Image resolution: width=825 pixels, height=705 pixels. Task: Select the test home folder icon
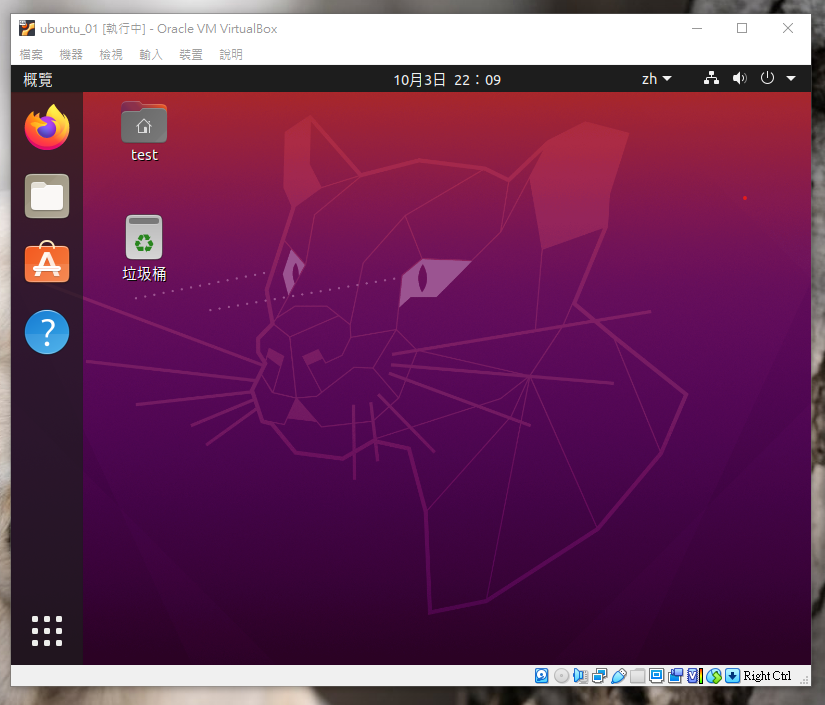144,122
